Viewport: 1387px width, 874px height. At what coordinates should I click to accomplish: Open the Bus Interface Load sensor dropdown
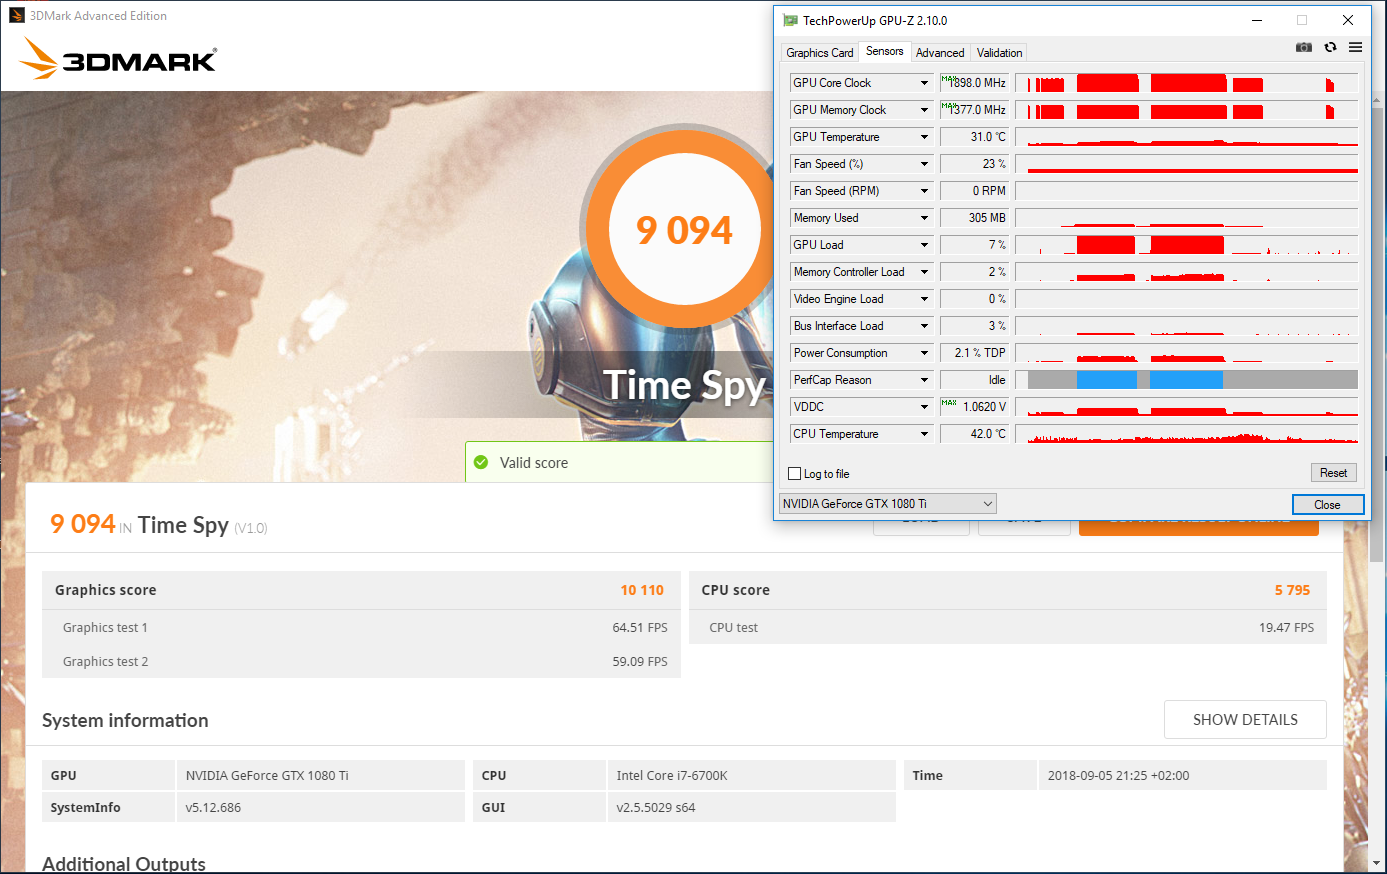925,326
